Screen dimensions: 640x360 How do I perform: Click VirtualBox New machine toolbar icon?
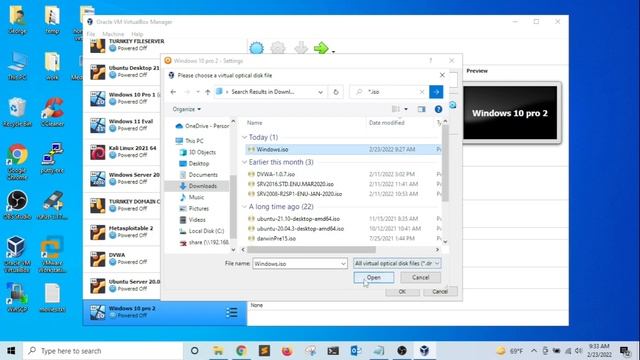(x=256, y=48)
